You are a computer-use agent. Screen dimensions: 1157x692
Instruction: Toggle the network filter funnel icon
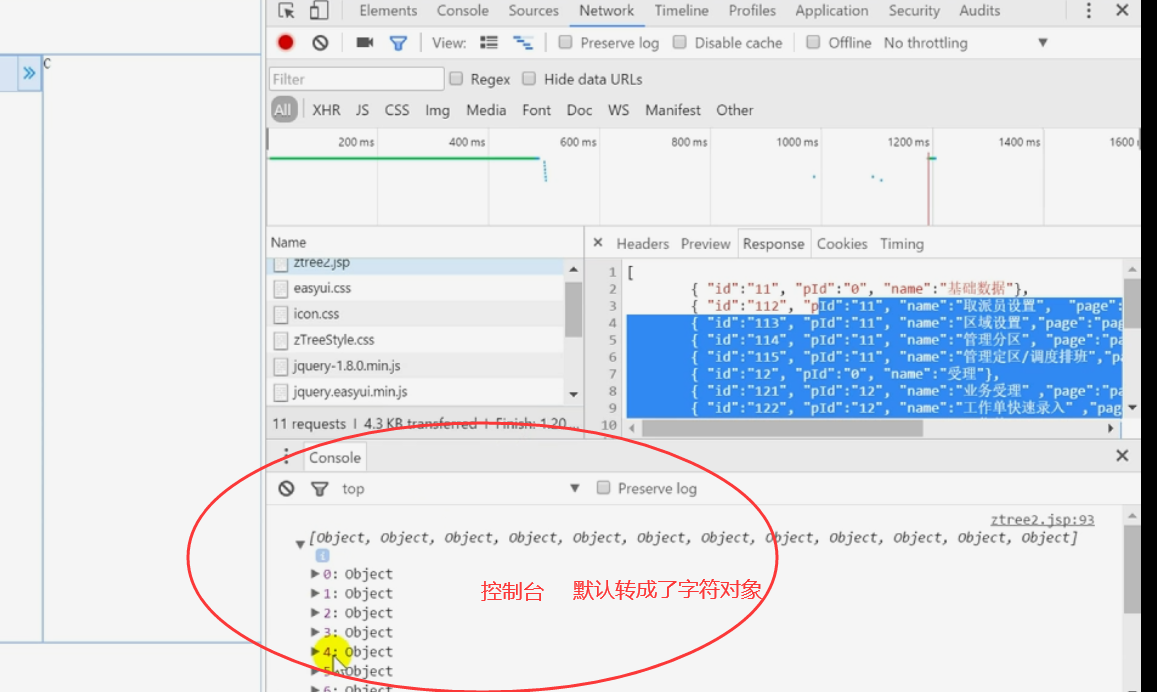[398, 44]
